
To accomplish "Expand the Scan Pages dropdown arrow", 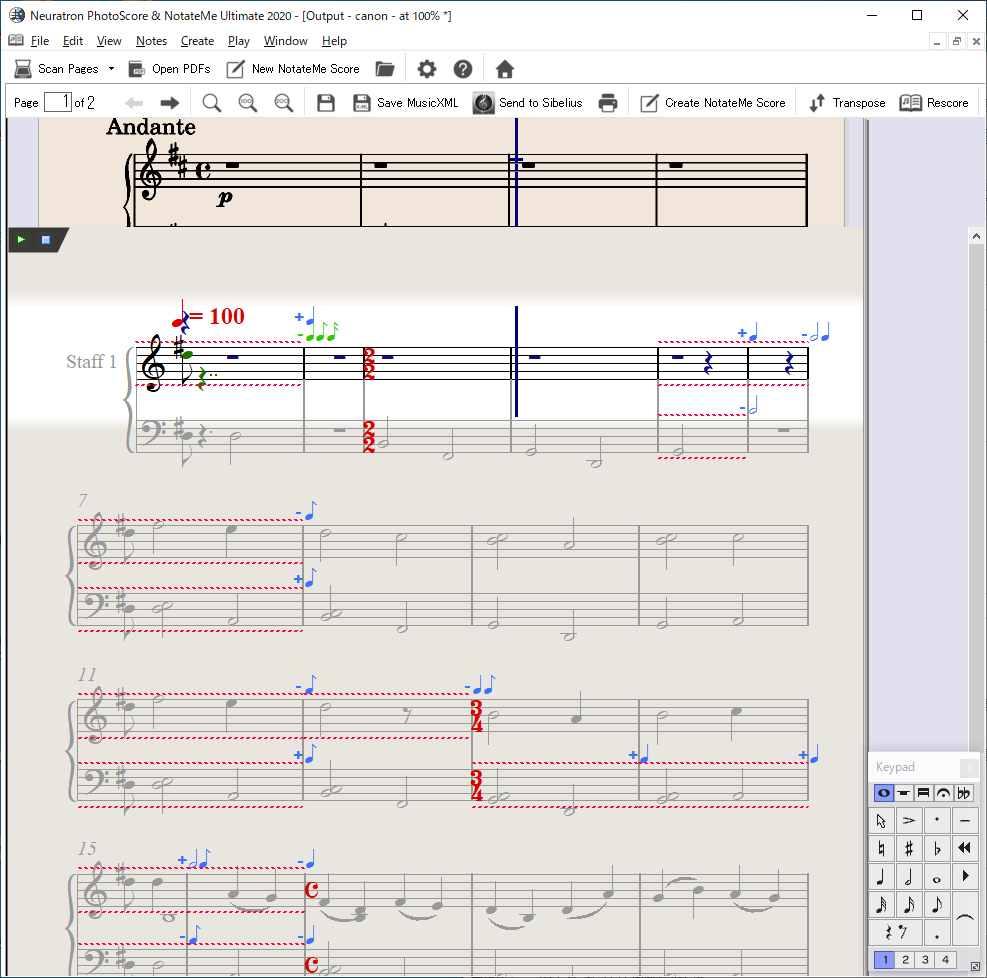I will pyautogui.click(x=111, y=69).
